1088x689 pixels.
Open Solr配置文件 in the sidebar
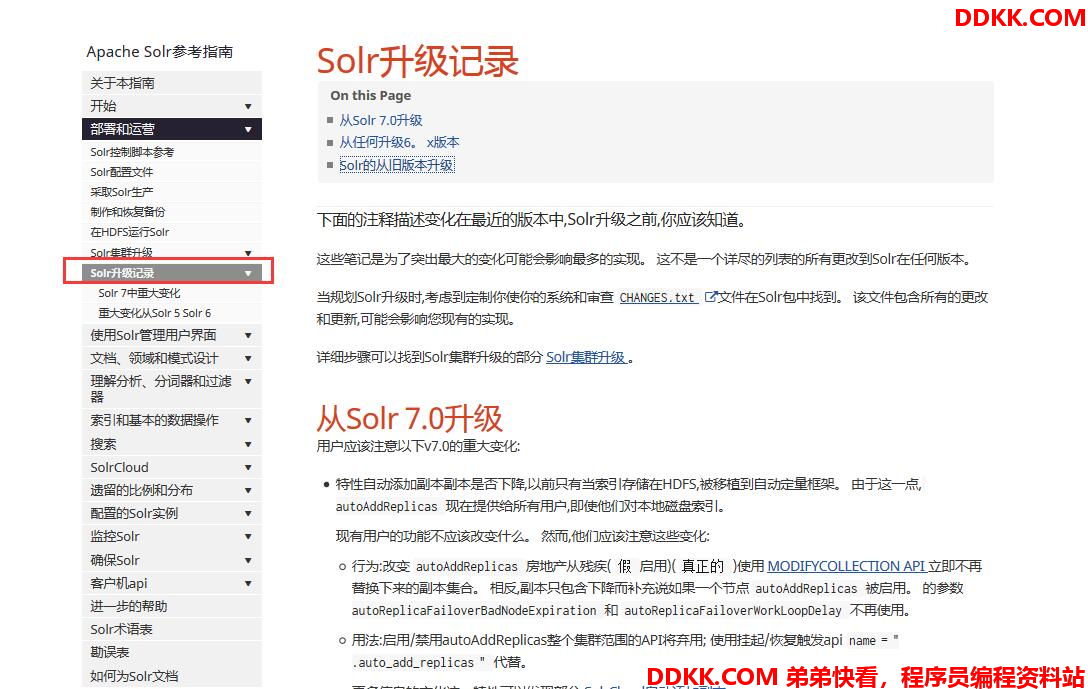(x=172, y=172)
